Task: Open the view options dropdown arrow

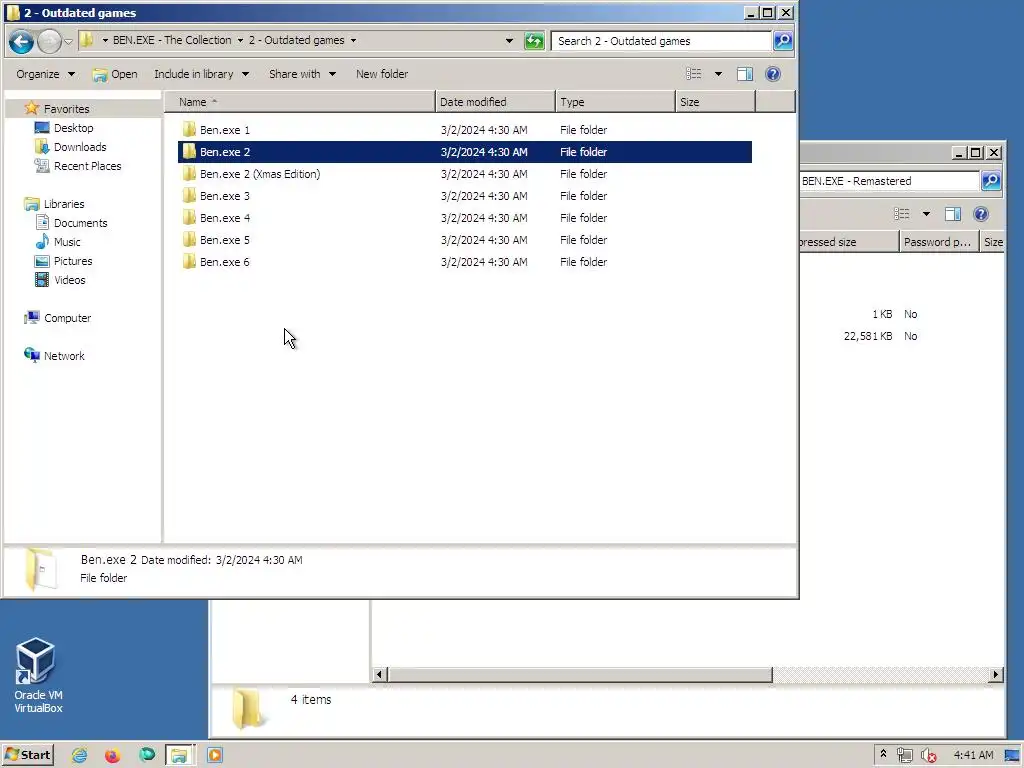Action: 718,74
